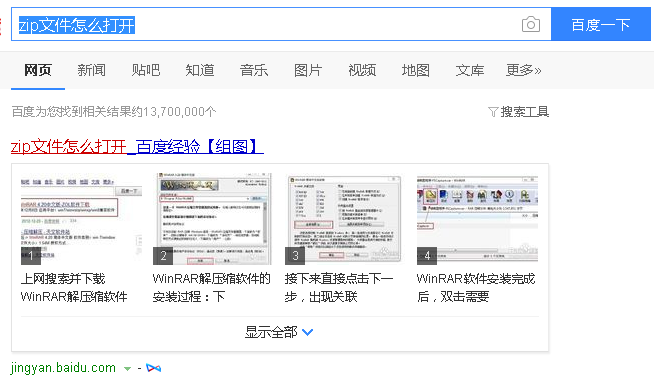Click the funnel icon beside 搜索工具
This screenshot has height=379, width=654.
(493, 112)
